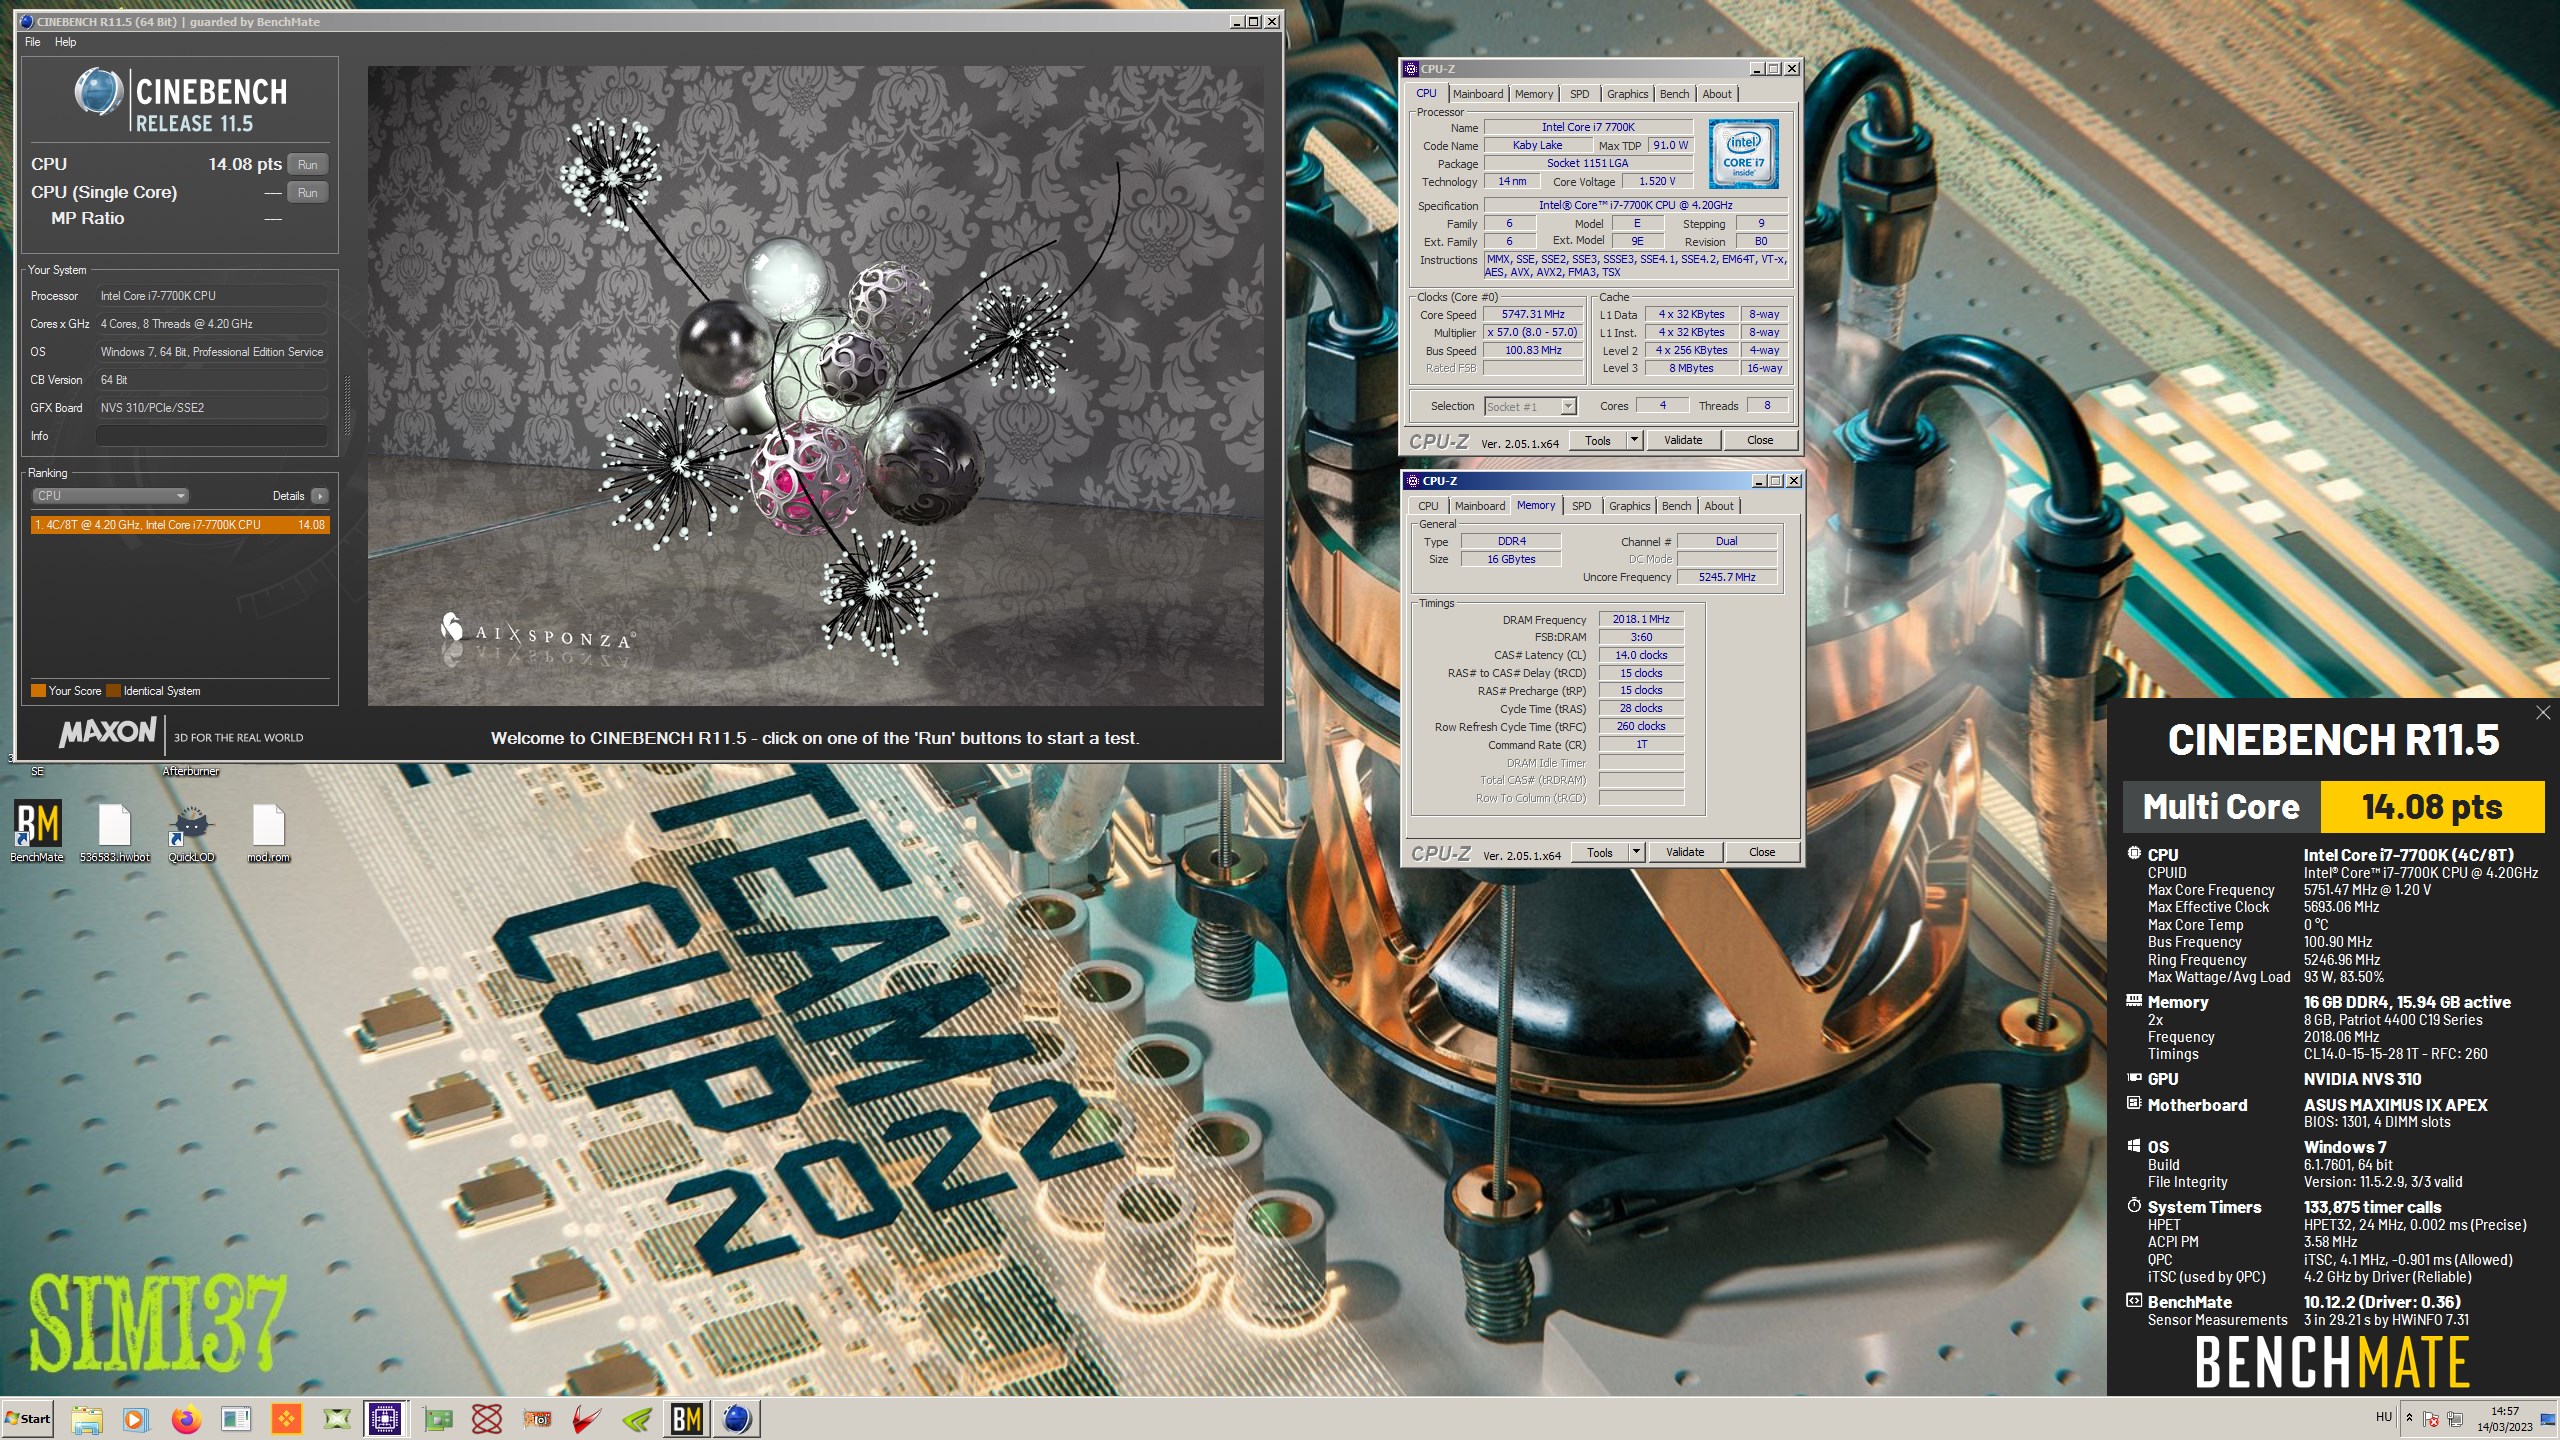2560x1440 pixels.
Task: Switch to CPU-Z via purple chip taskbar icon
Action: (385, 1418)
